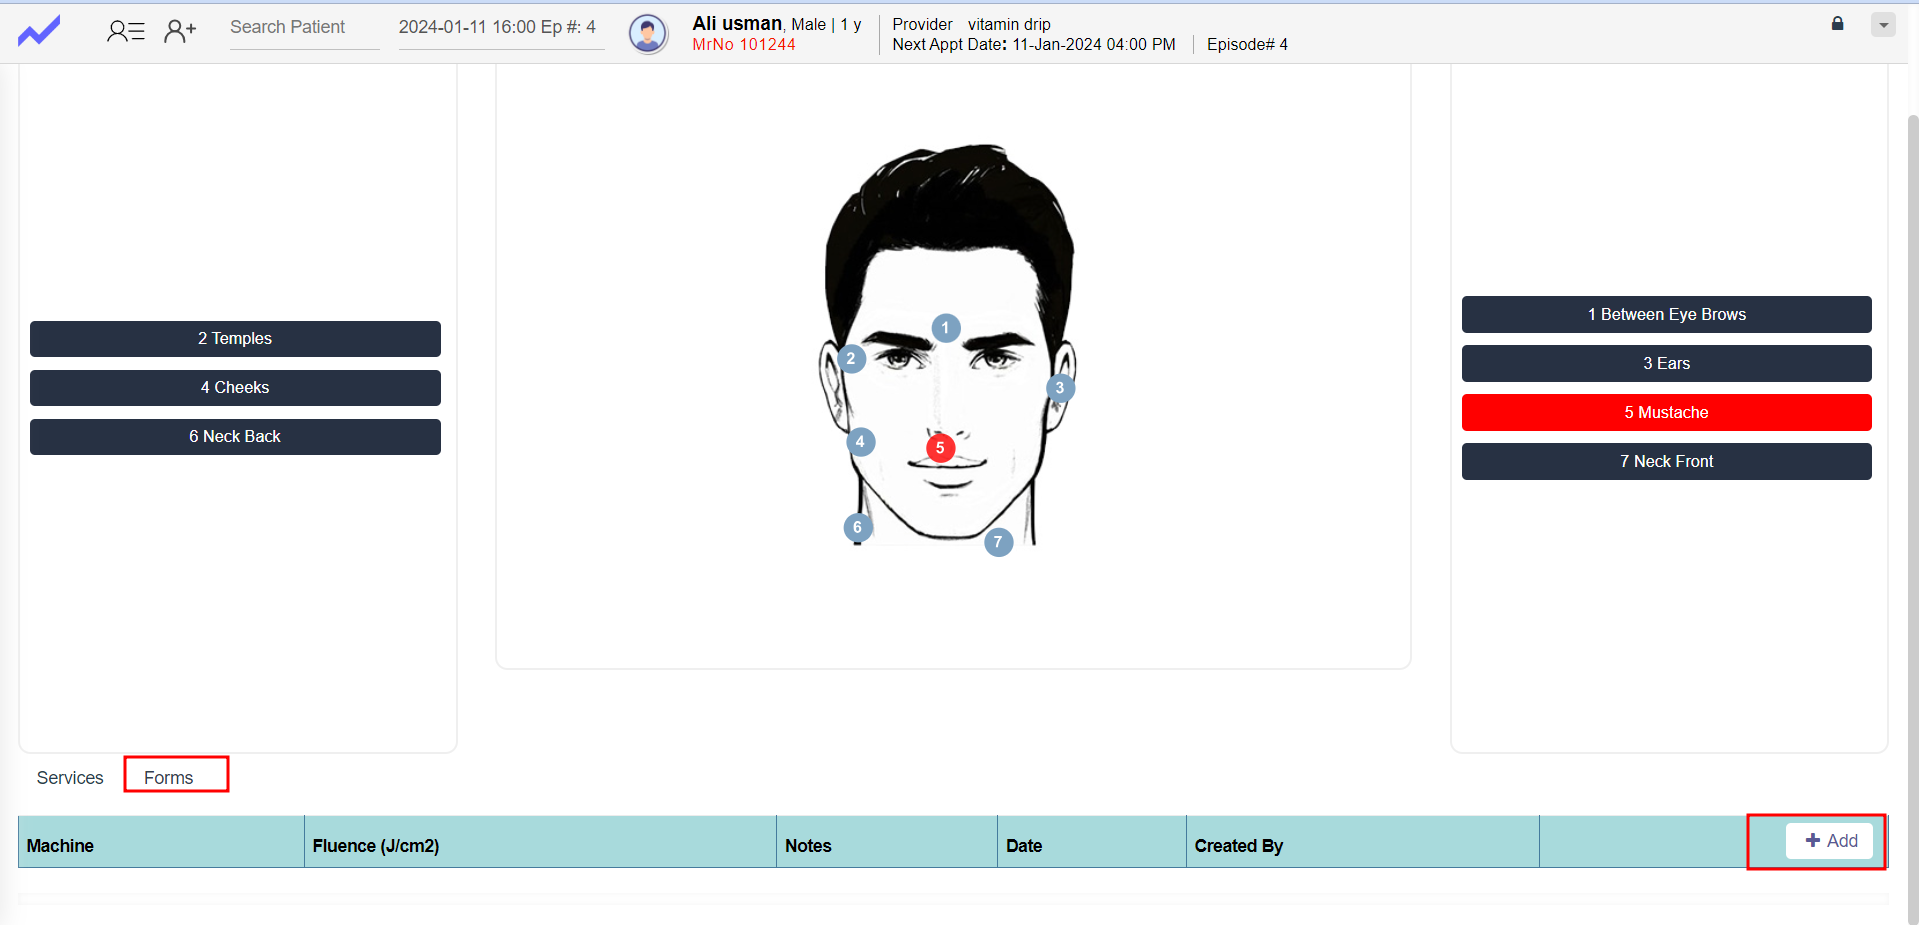
Task: Open the patient list icon
Action: pyautogui.click(x=126, y=31)
